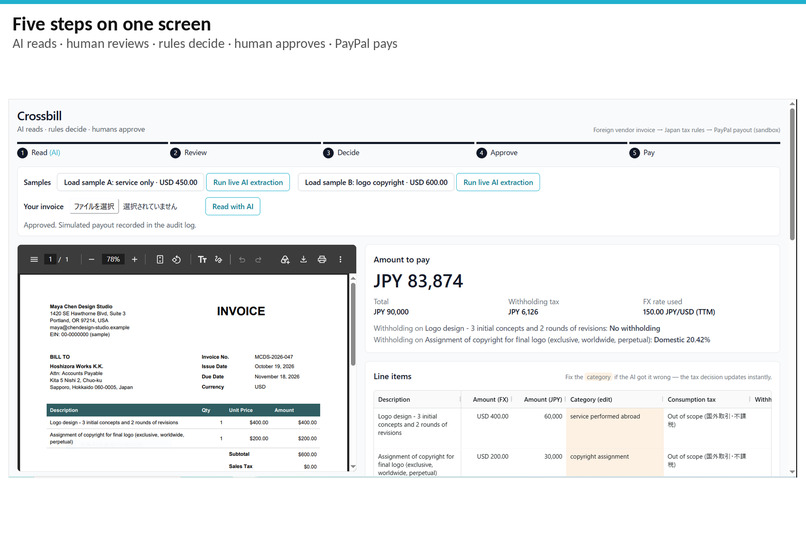
Task: Click the fit to page icon
Action: (x=160, y=260)
